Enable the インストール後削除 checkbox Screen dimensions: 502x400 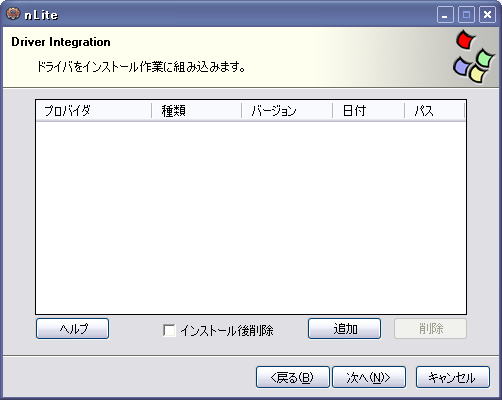tap(169, 330)
